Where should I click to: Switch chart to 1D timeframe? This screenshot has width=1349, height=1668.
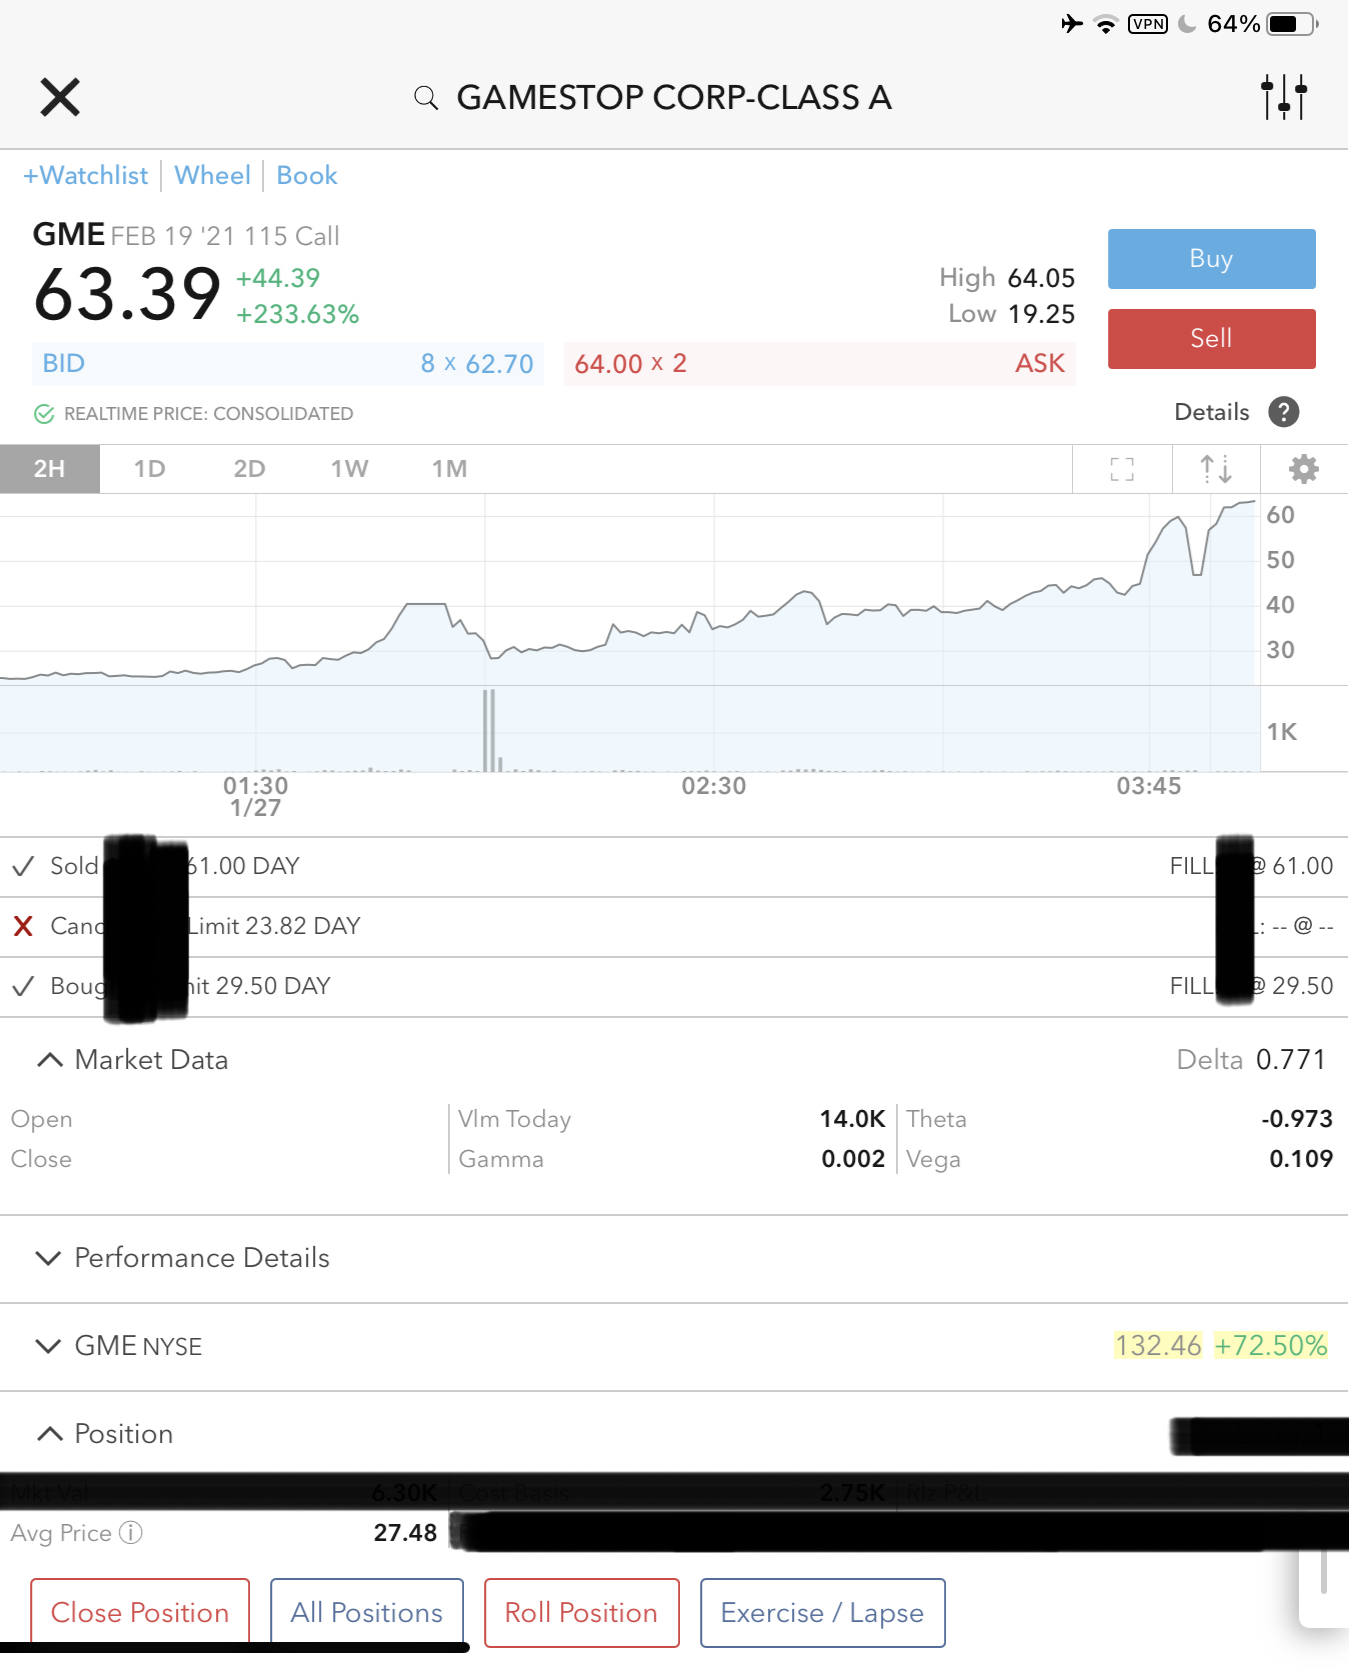click(x=149, y=469)
